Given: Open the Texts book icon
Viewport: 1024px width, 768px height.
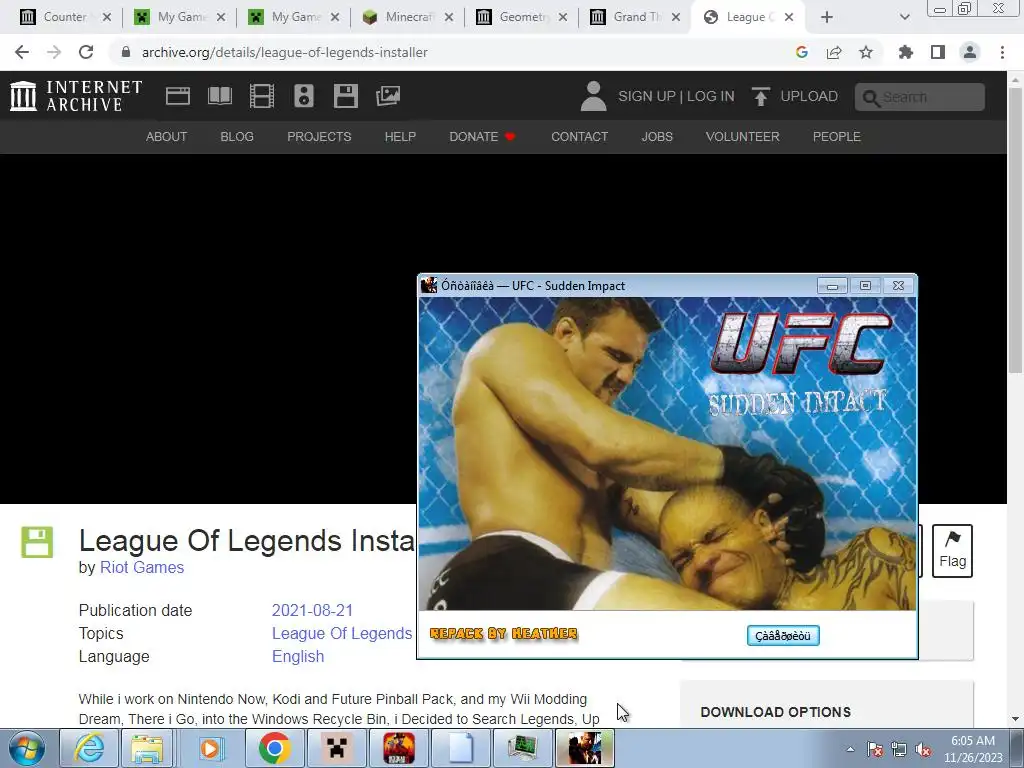Looking at the screenshot, I should click(219, 96).
